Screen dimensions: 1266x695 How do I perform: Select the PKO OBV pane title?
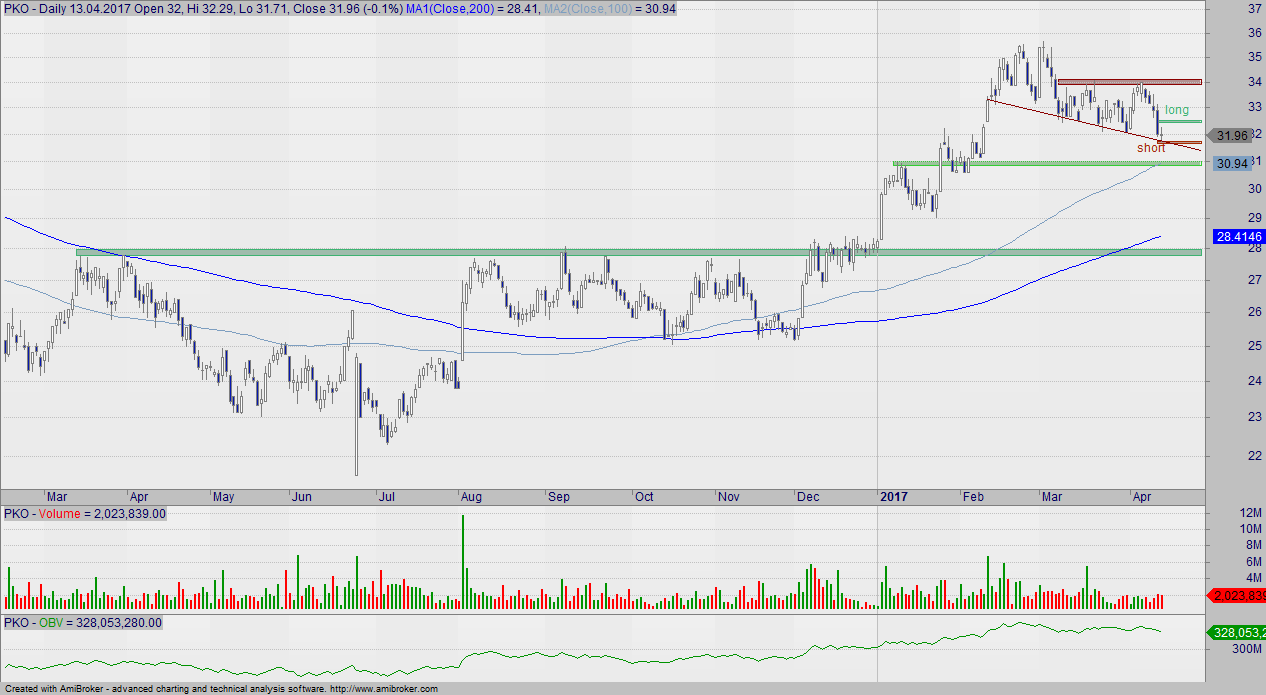point(82,623)
